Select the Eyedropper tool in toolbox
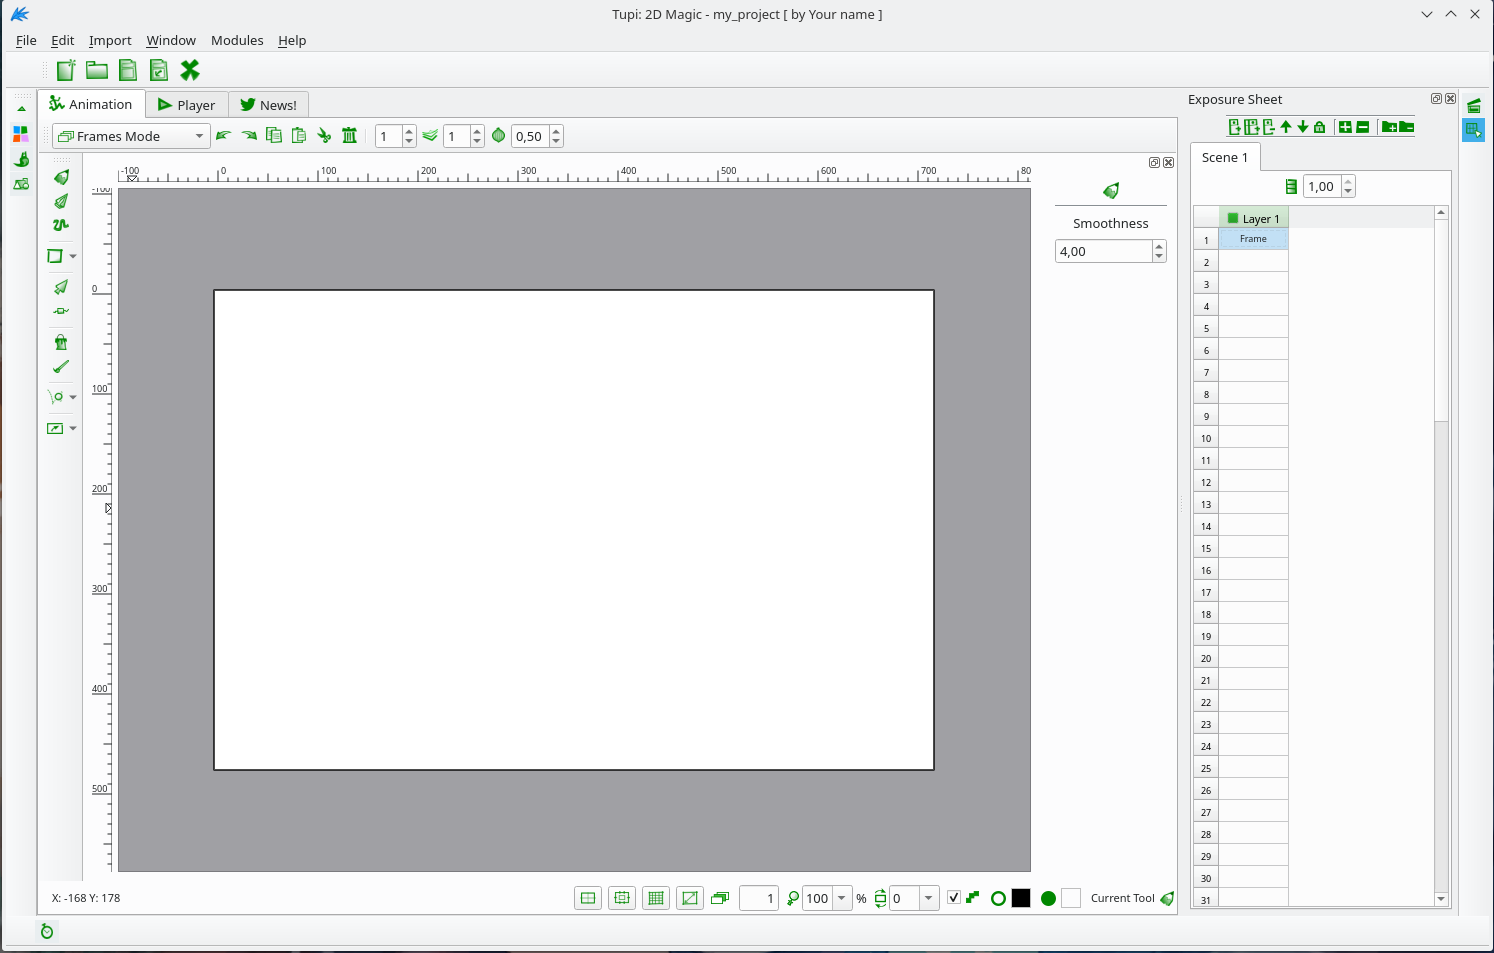1494x953 pixels. pyautogui.click(x=61, y=367)
